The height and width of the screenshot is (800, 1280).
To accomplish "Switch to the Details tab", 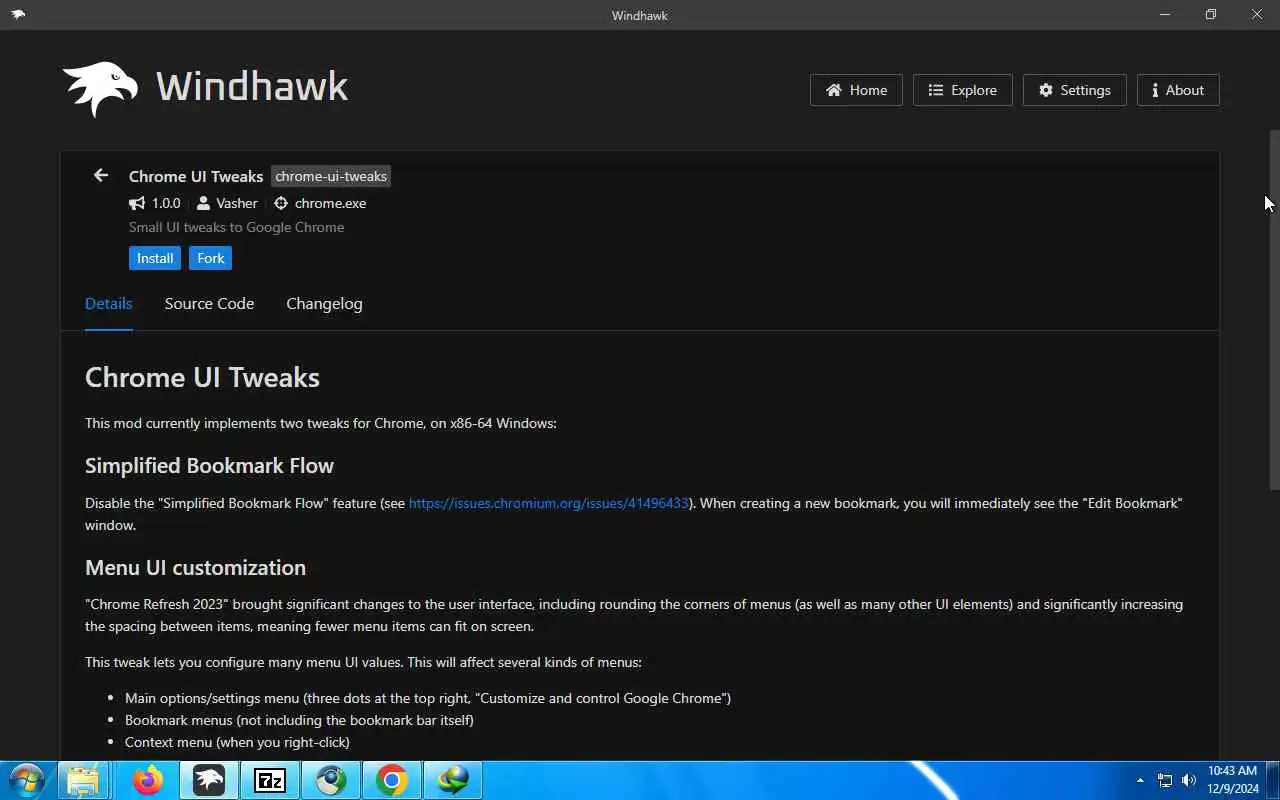I will [x=109, y=304].
